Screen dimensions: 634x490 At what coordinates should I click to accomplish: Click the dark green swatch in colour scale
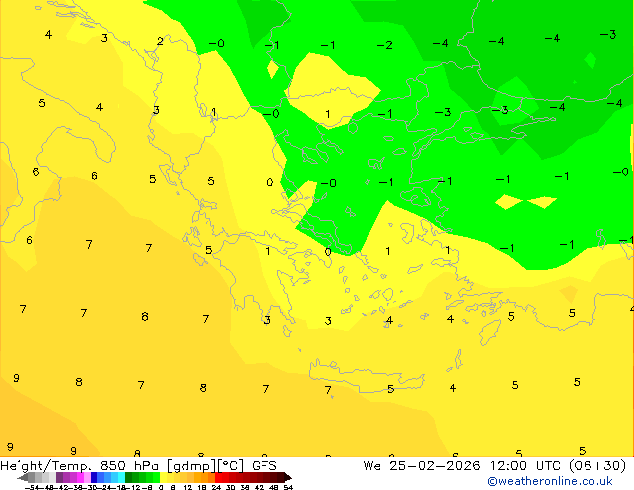click(129, 477)
